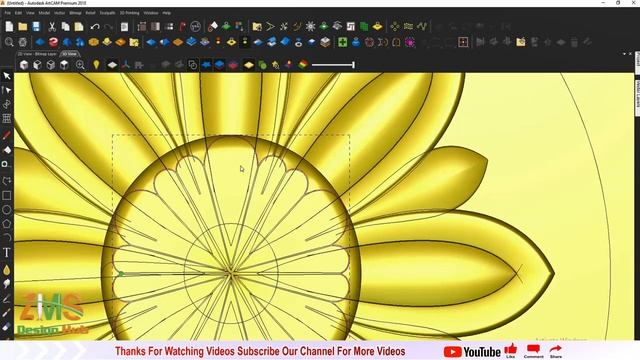Screen dimensions: 640x360
Task: Choose the Node Editing tool in left toolbar
Action: tap(7, 90)
